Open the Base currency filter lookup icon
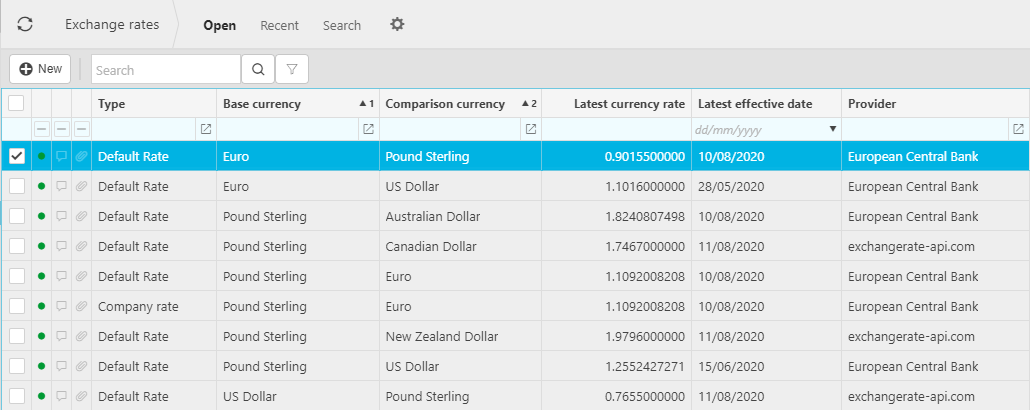 [x=368, y=129]
